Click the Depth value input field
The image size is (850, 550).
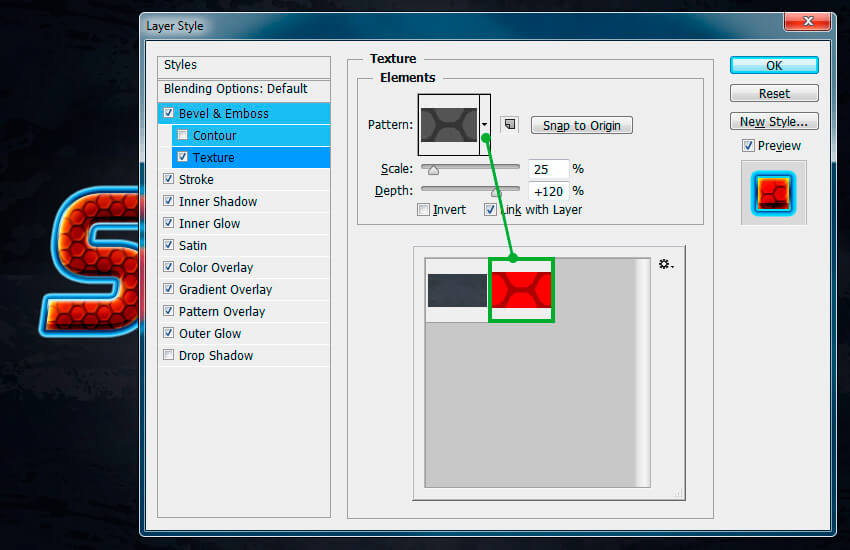[548, 191]
